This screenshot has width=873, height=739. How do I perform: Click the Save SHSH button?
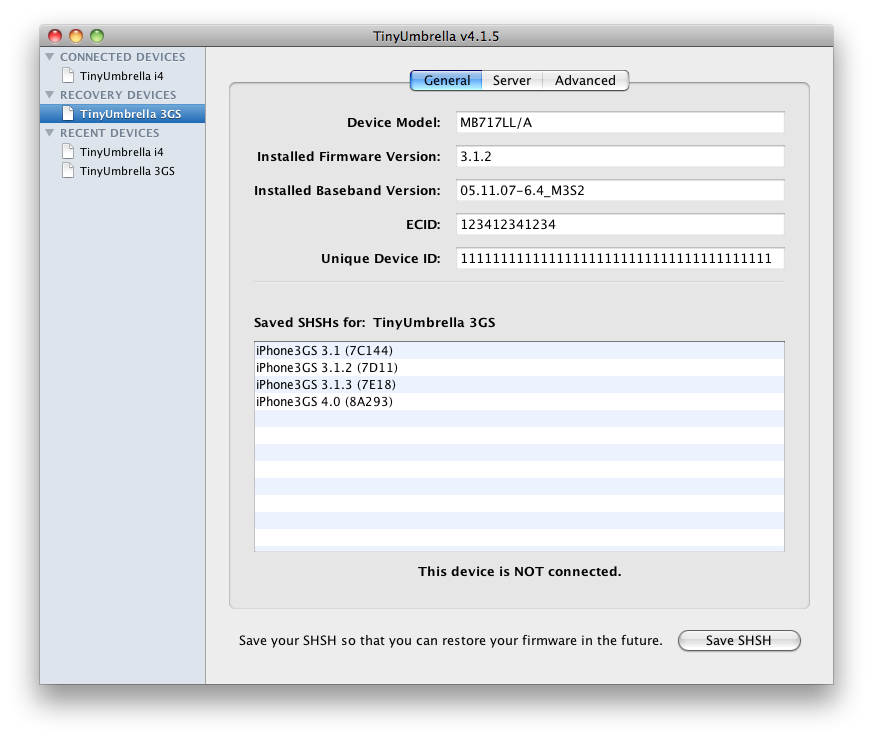(739, 640)
